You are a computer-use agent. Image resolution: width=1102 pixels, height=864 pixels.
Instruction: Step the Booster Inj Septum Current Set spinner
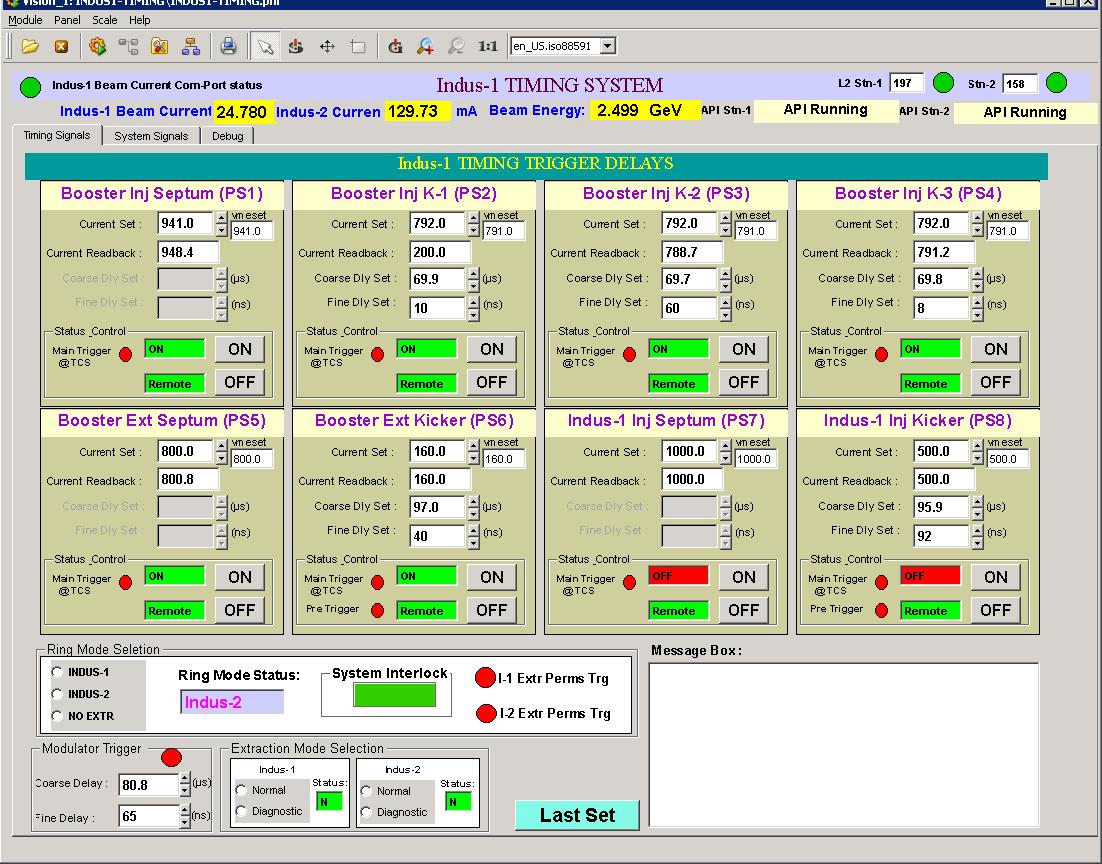click(221, 218)
